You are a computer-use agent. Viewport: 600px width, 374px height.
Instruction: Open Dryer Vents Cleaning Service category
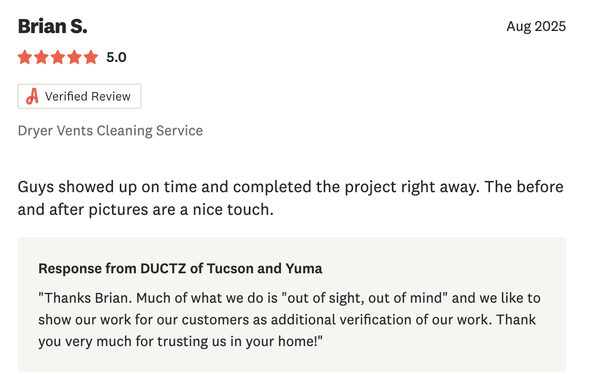pos(110,131)
